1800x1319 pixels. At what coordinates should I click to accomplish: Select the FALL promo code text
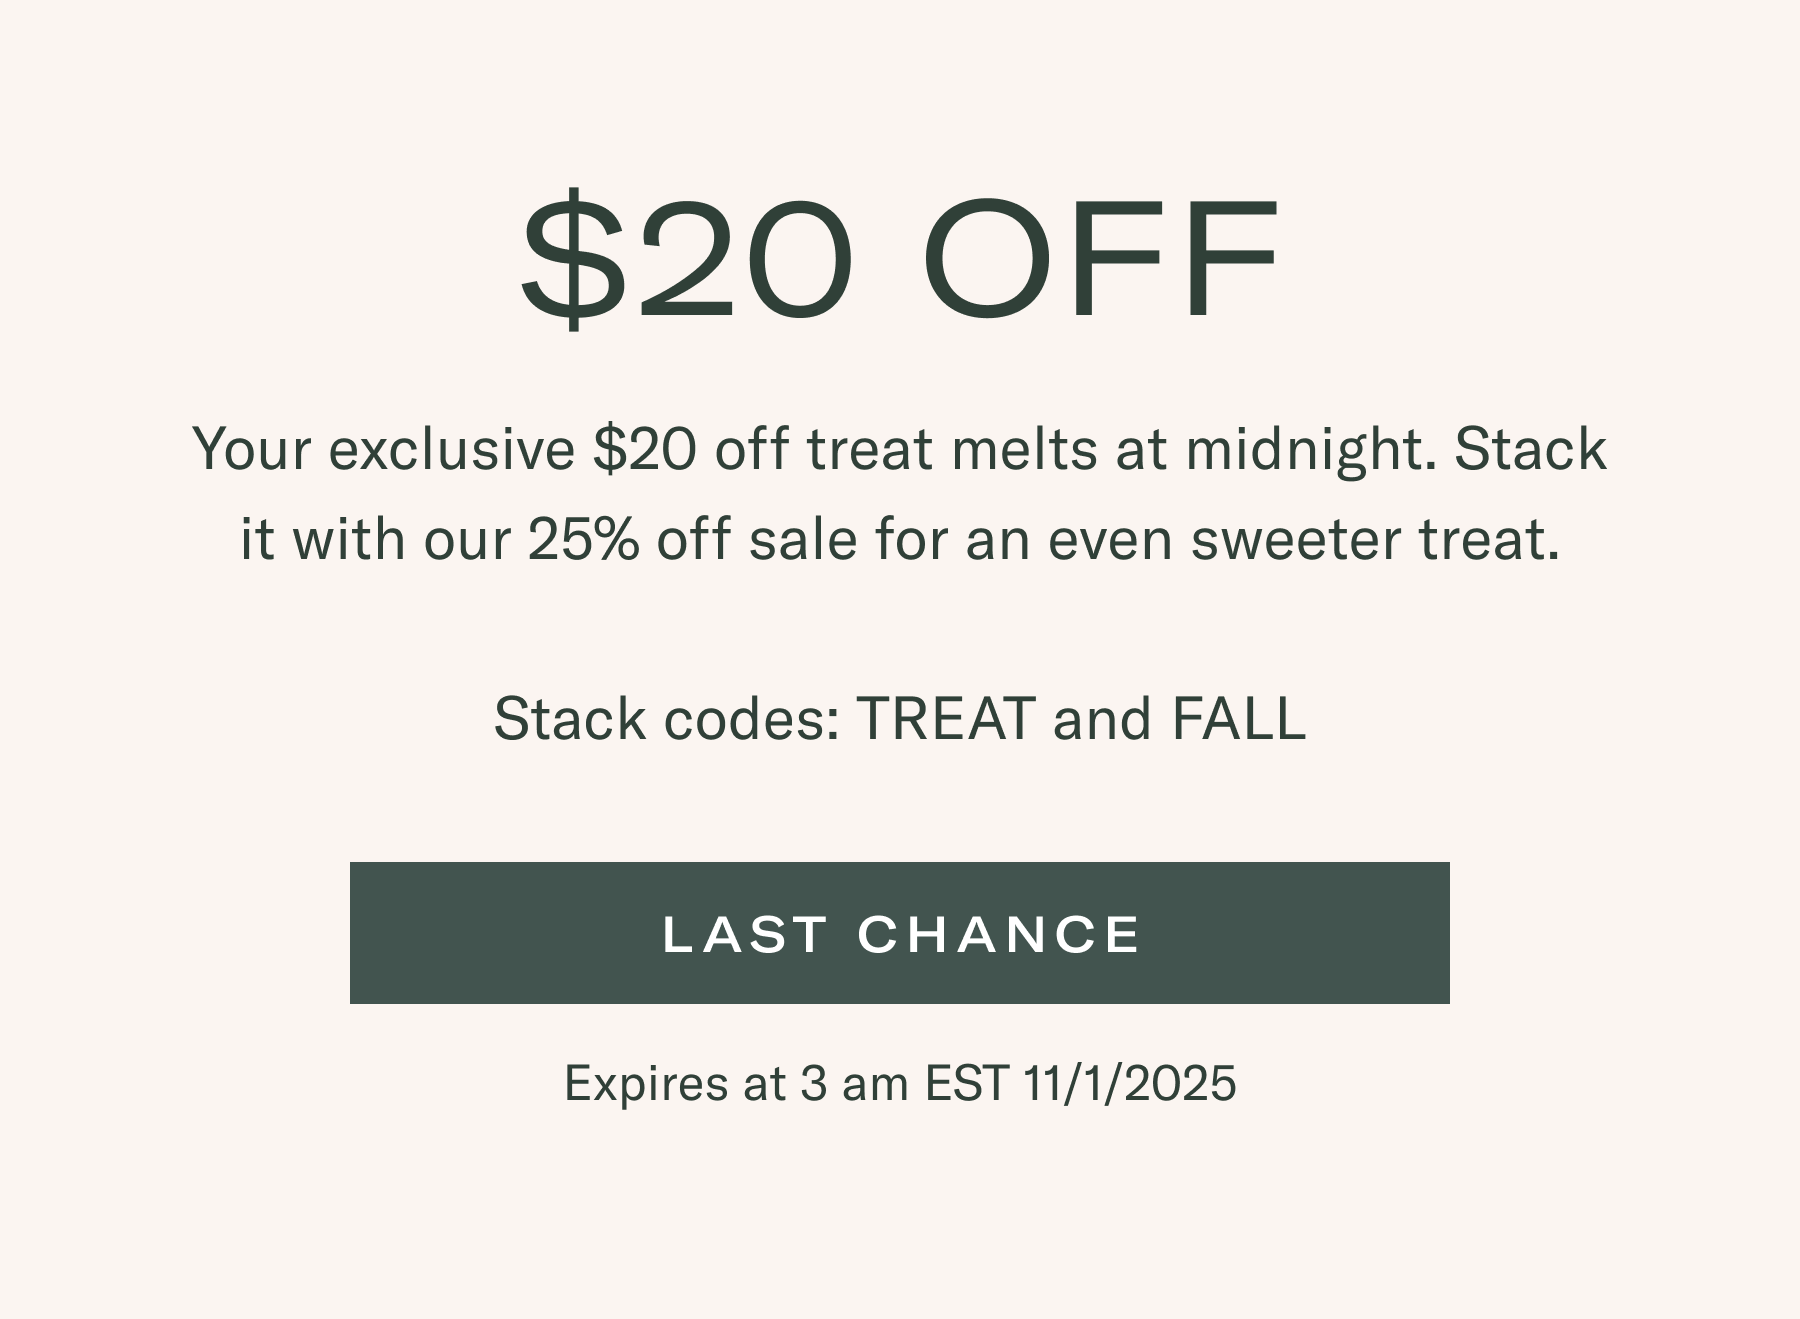pyautogui.click(x=1238, y=719)
